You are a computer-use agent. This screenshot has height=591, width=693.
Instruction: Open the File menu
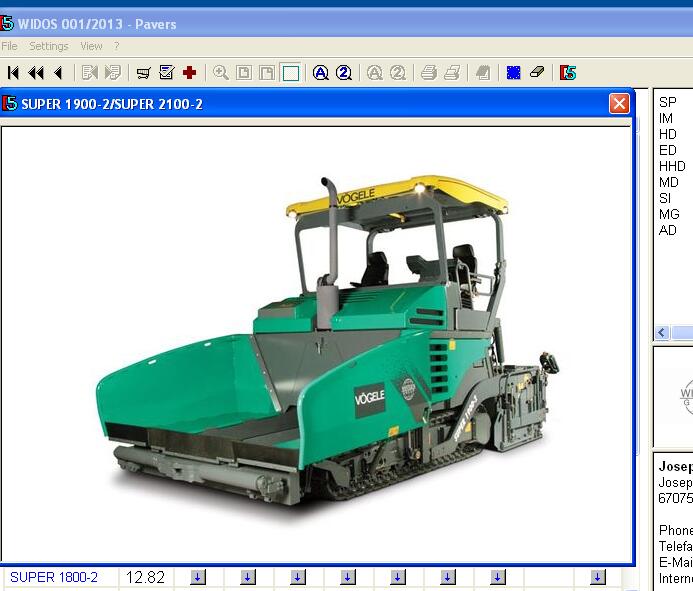click(9, 46)
